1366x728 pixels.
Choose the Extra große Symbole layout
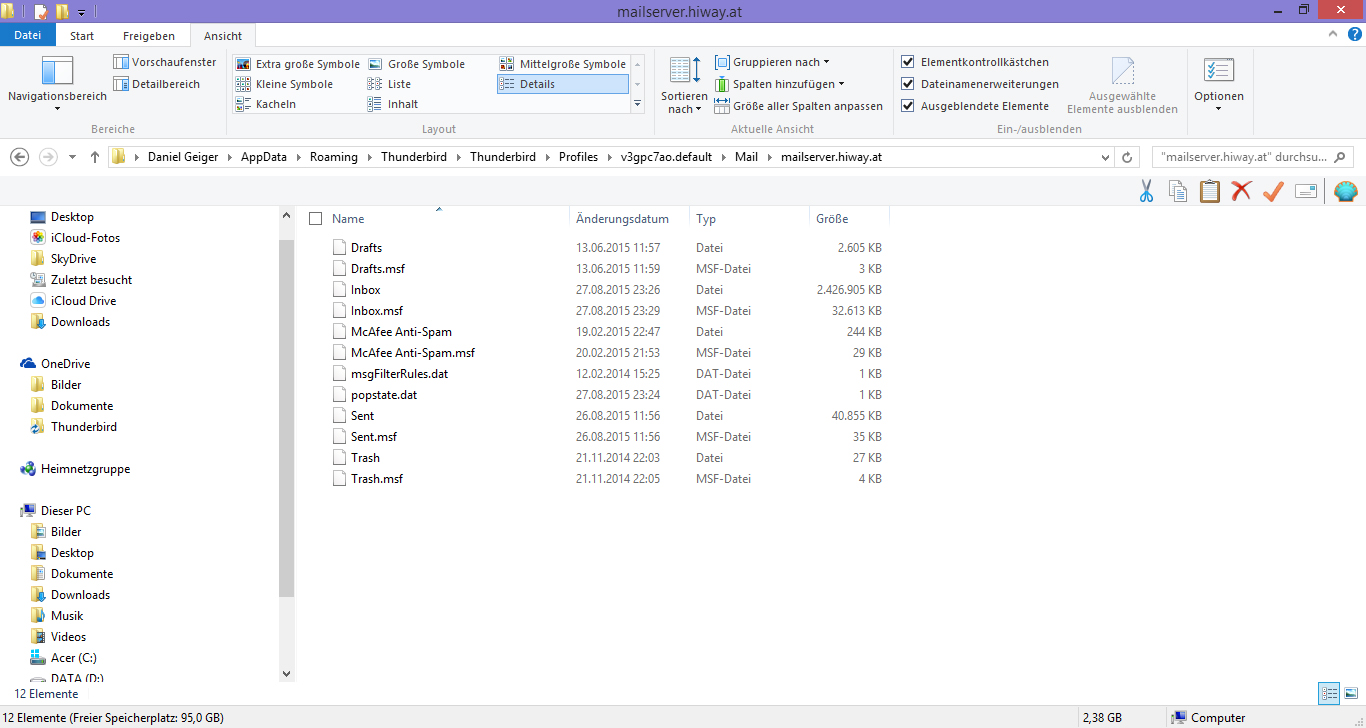pyautogui.click(x=298, y=64)
